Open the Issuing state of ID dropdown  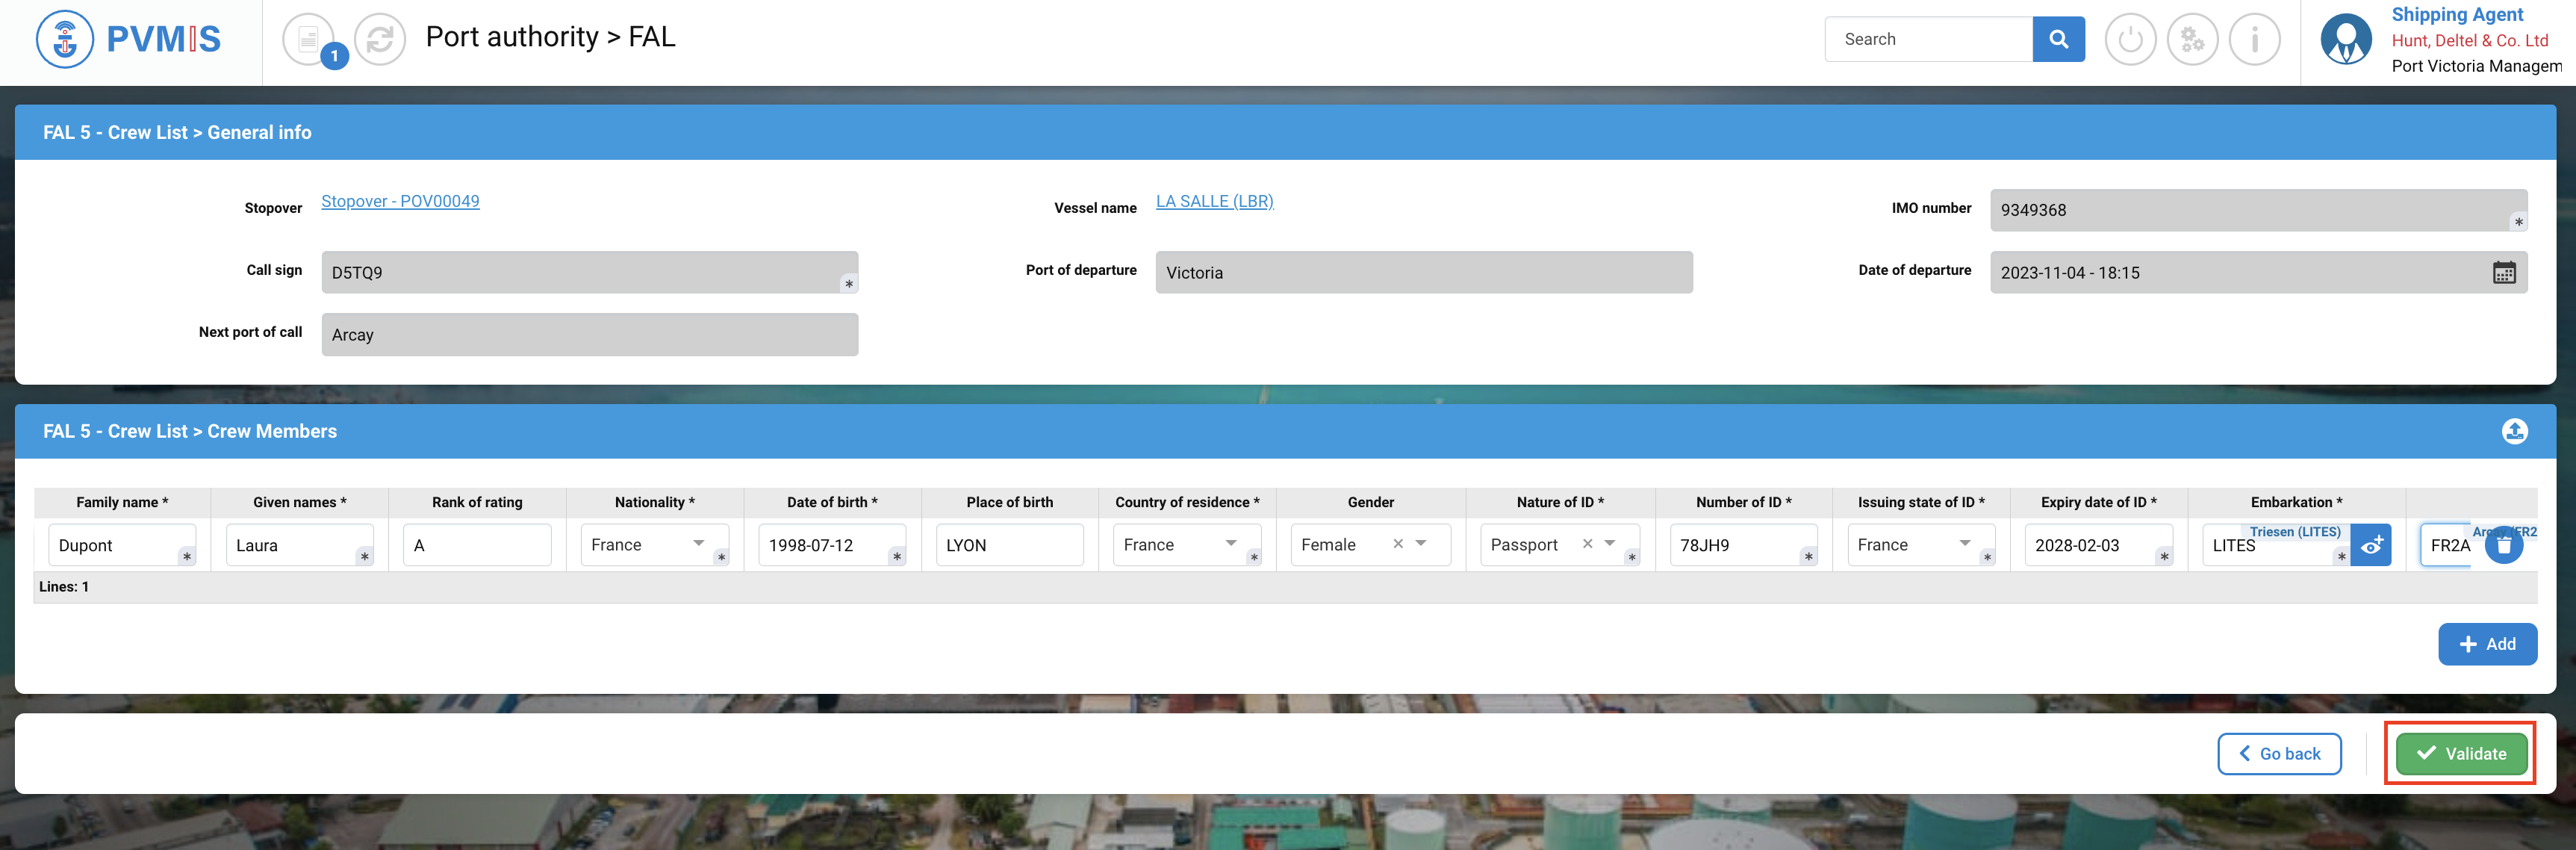click(x=1965, y=544)
